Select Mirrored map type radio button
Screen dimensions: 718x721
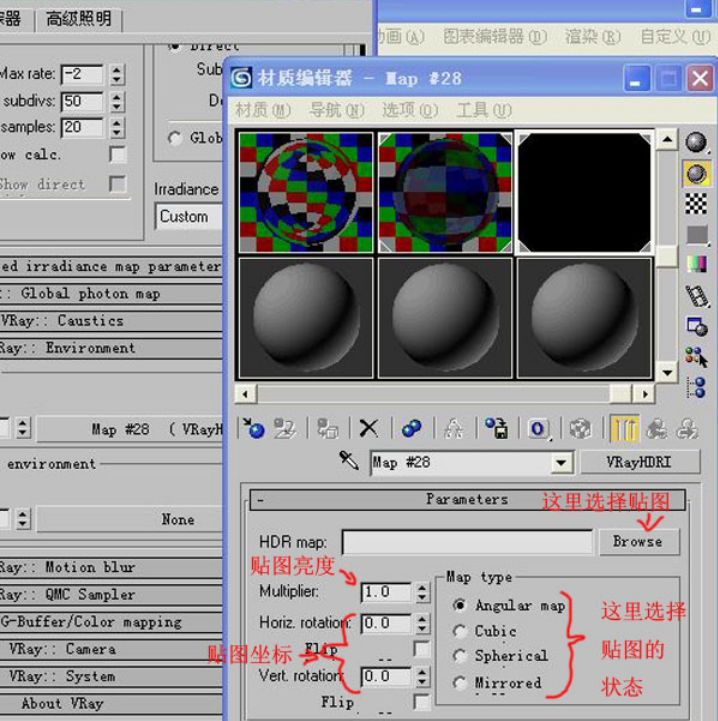(x=460, y=683)
